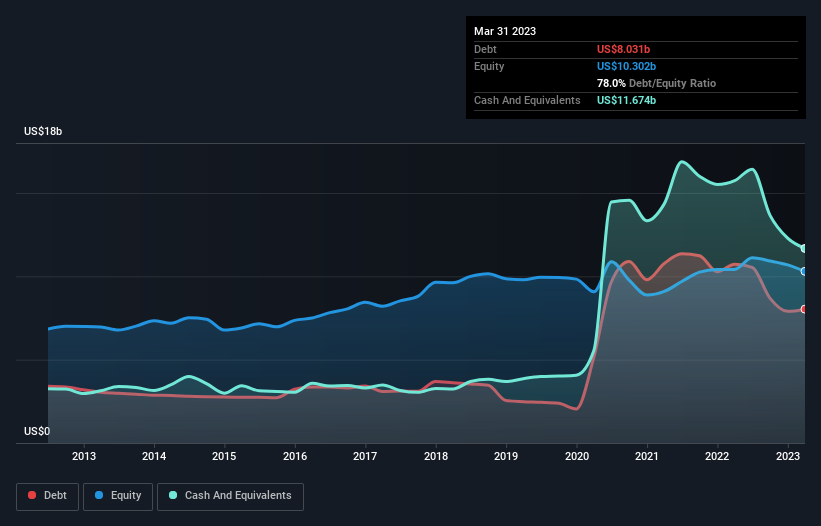
Task: Toggle Cash And Equivalents legend button
Action: pyautogui.click(x=230, y=496)
